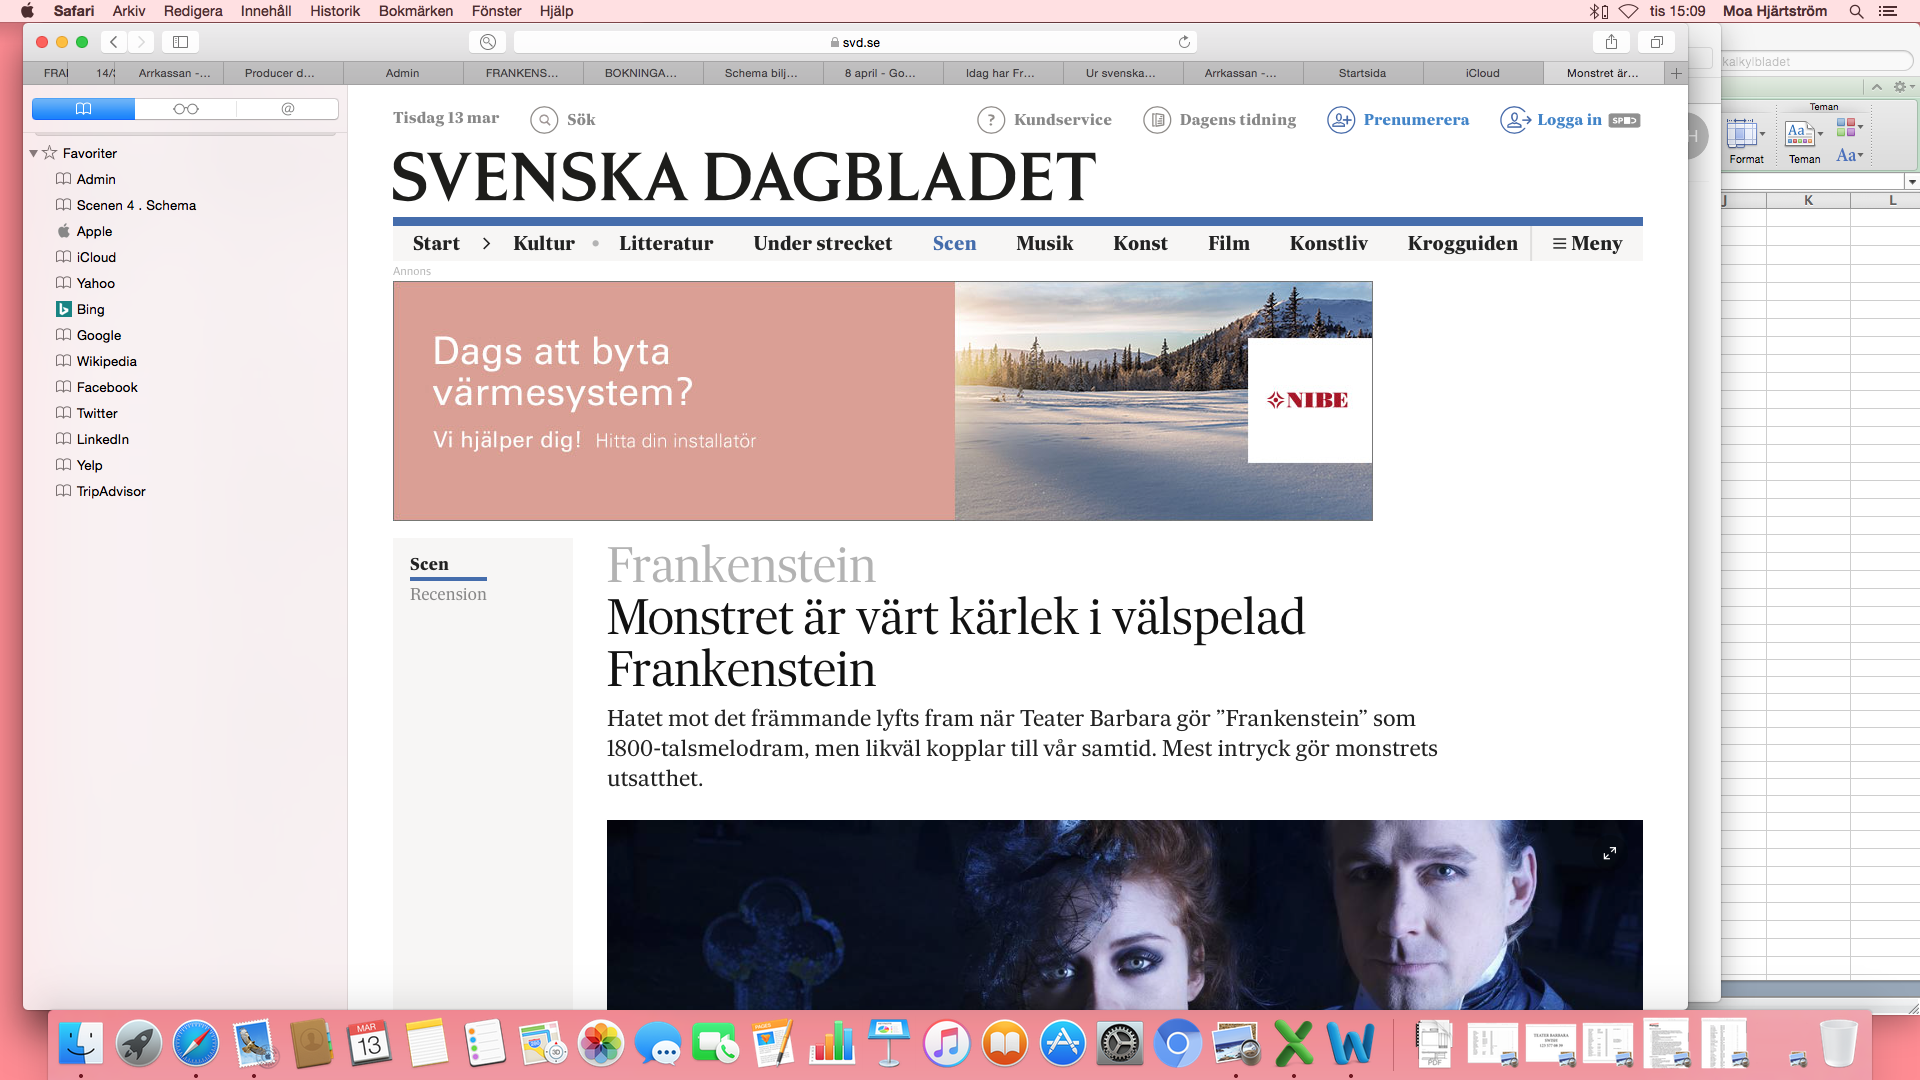Screen dimensions: 1920x1080
Task: Click the Prenumerera link
Action: [1415, 120]
